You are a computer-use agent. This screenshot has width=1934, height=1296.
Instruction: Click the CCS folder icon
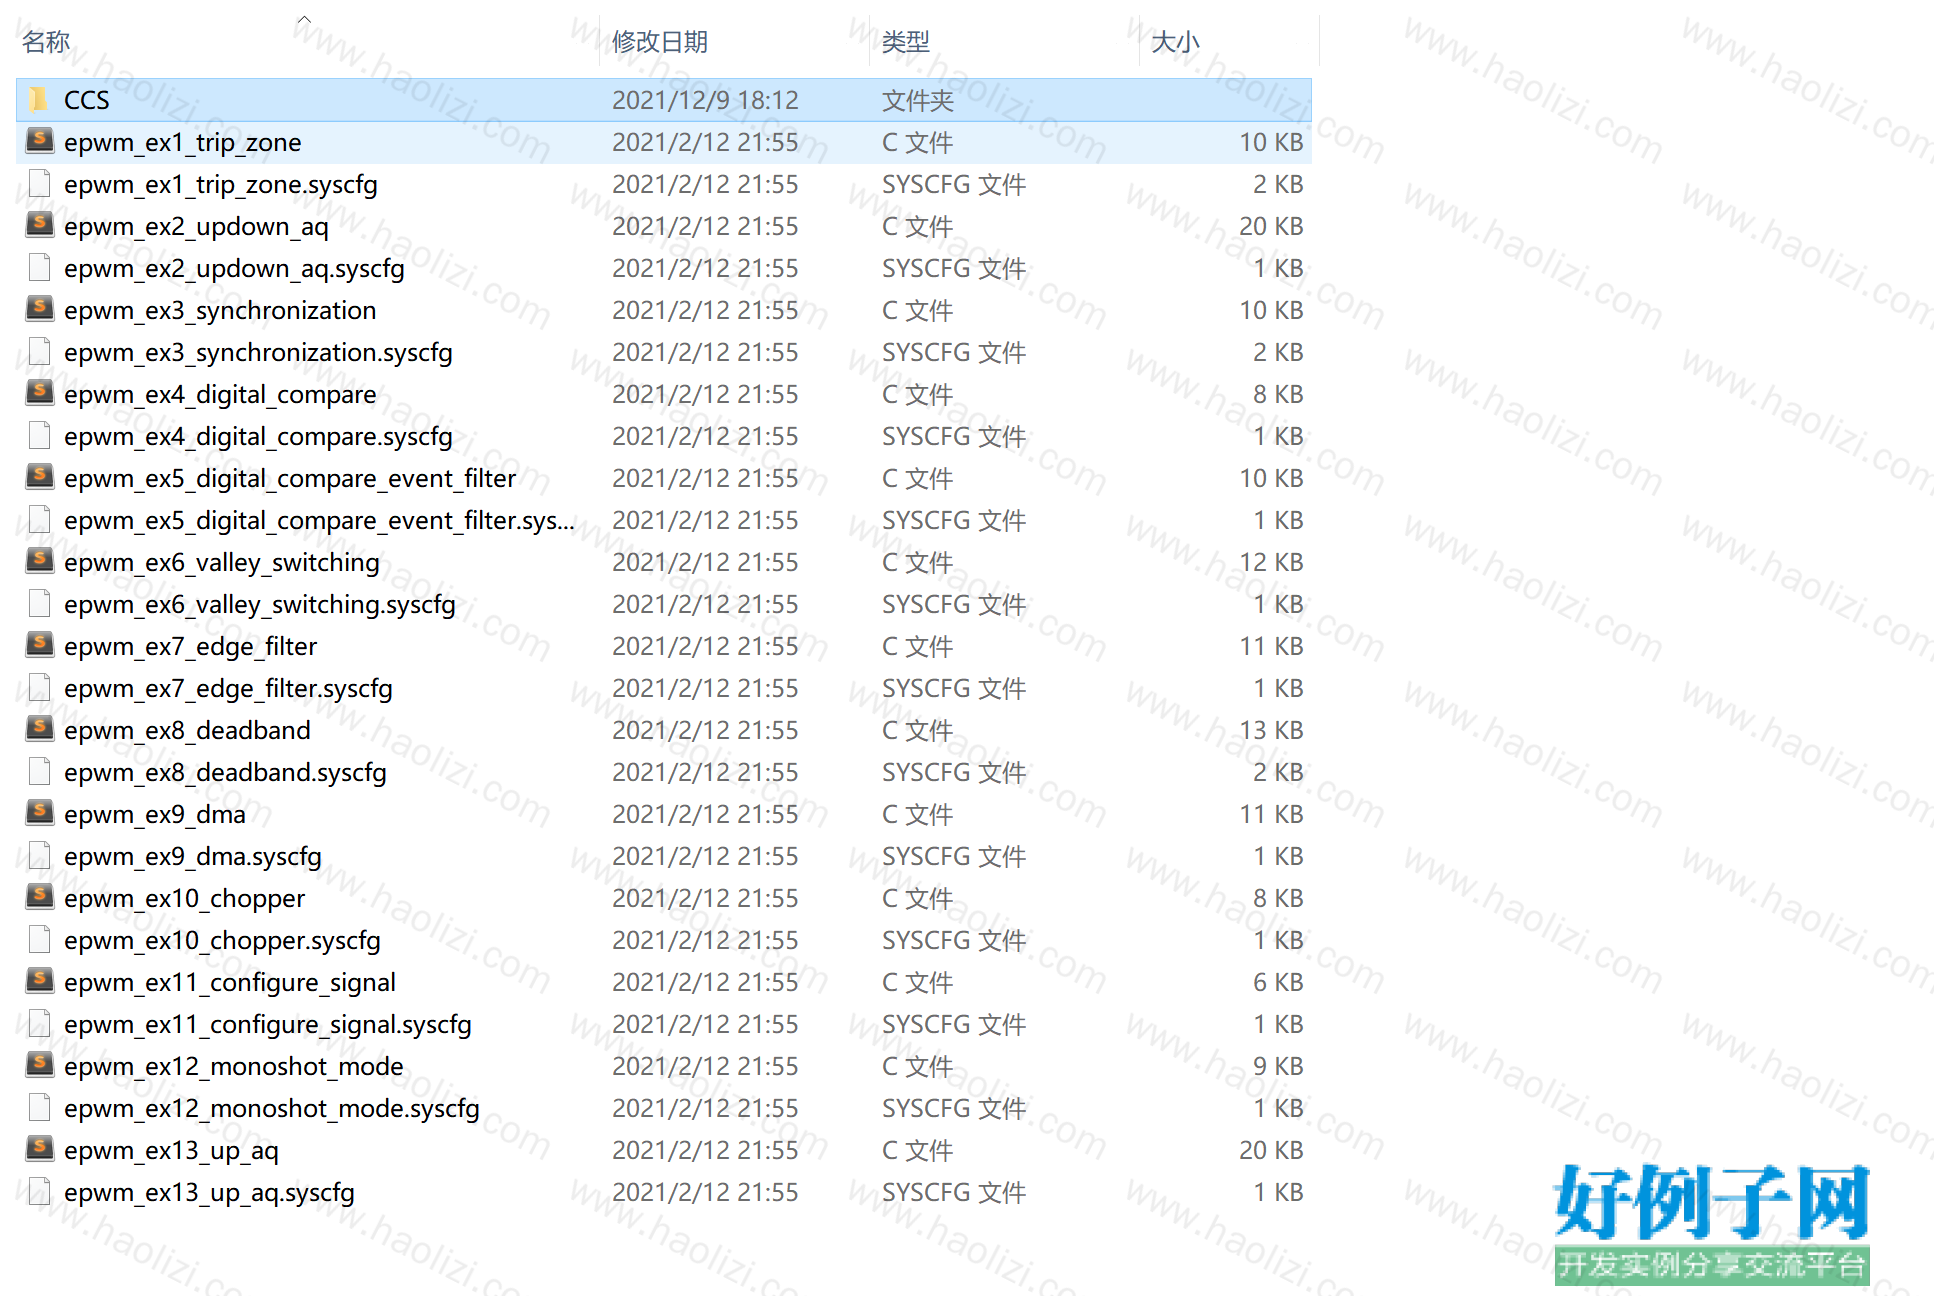39,99
